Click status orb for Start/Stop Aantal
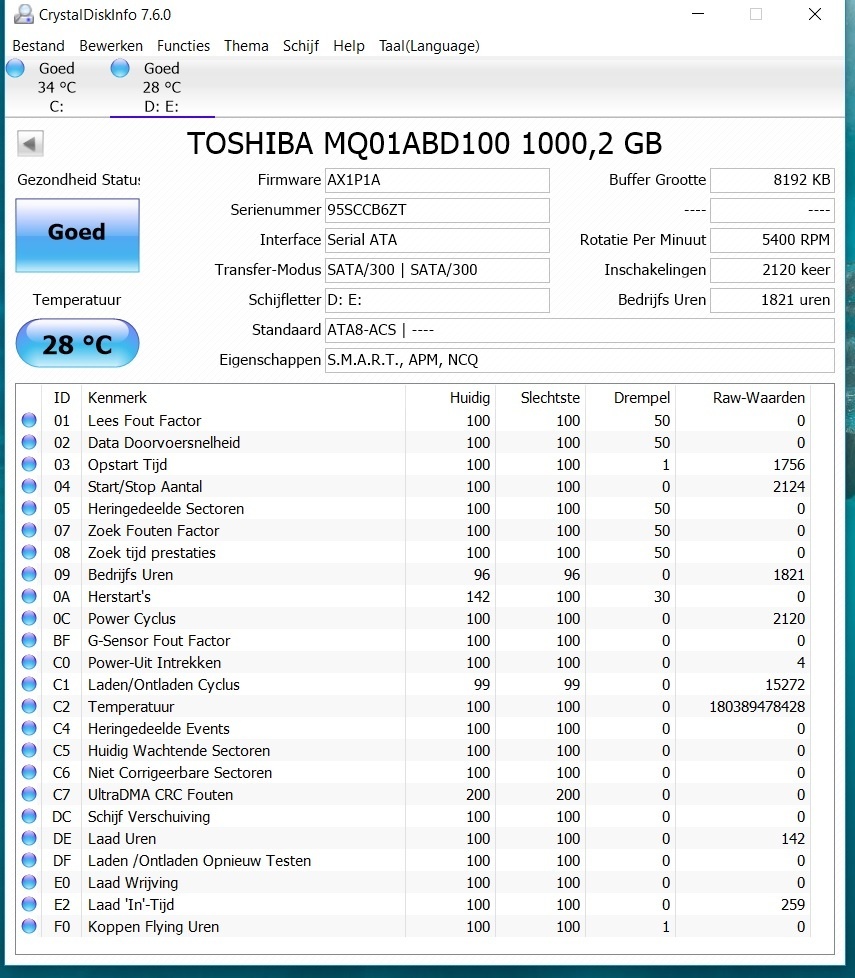This screenshot has width=855, height=978. tap(29, 487)
